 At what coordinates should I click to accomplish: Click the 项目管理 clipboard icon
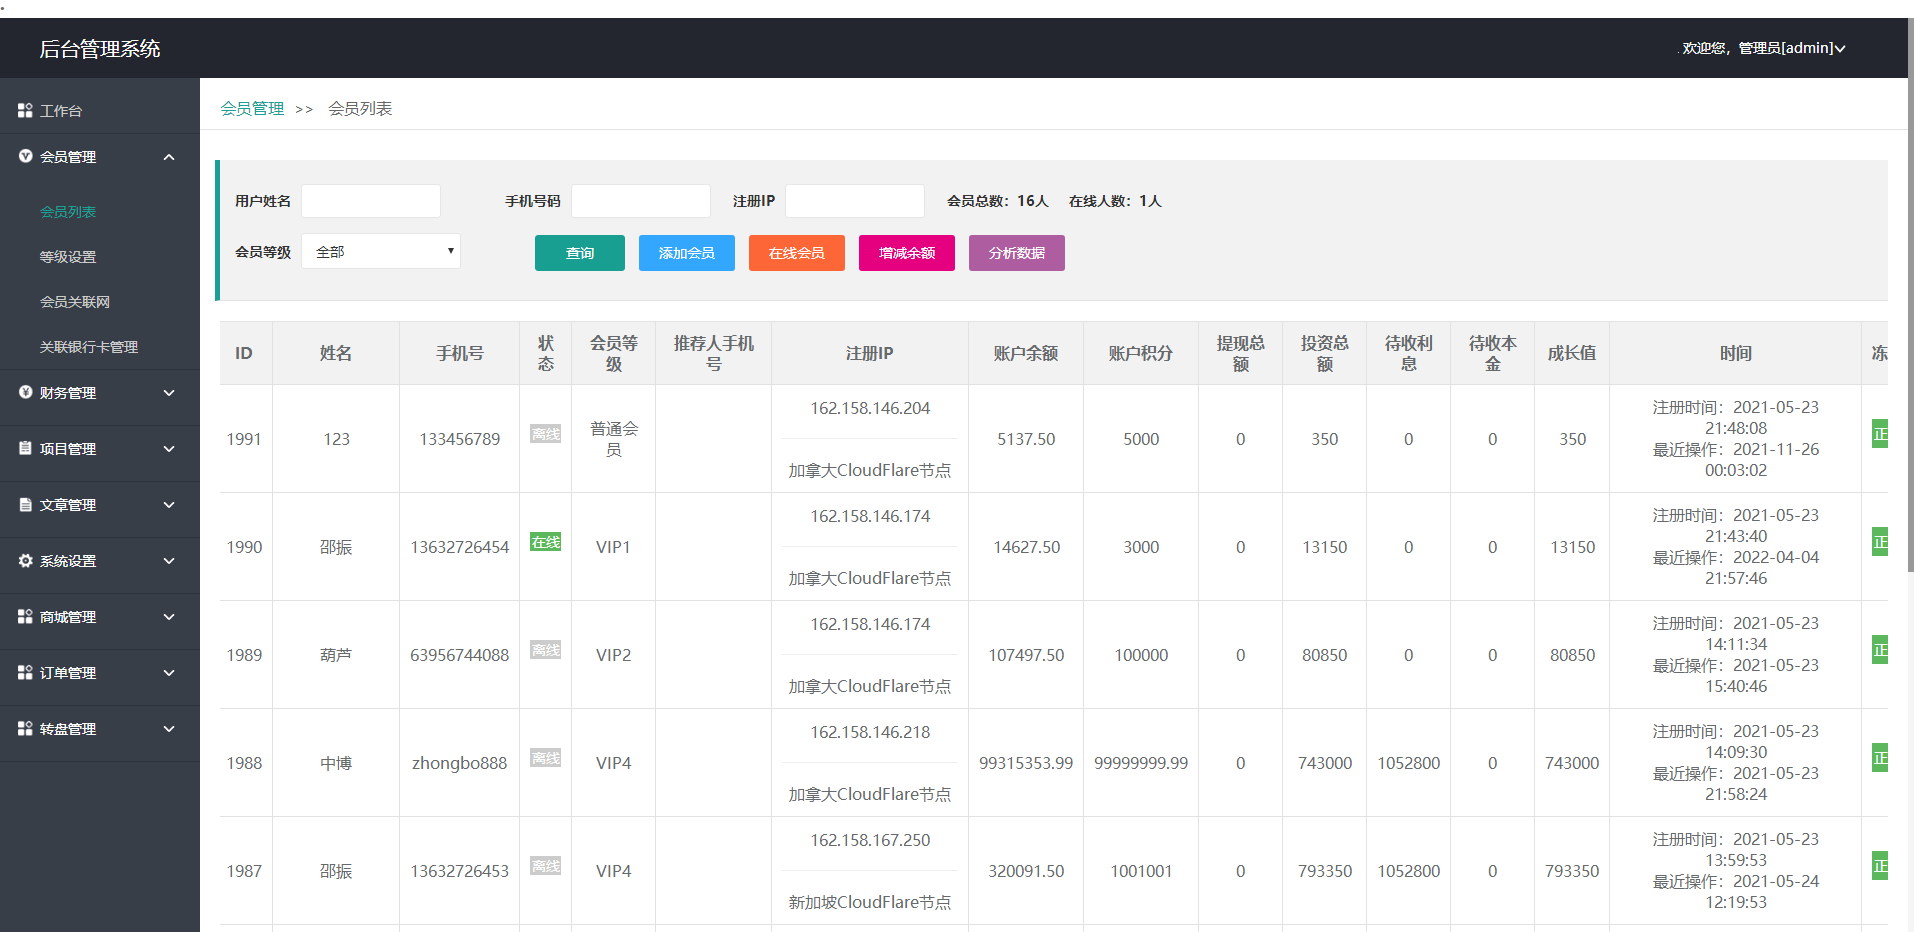click(x=25, y=448)
